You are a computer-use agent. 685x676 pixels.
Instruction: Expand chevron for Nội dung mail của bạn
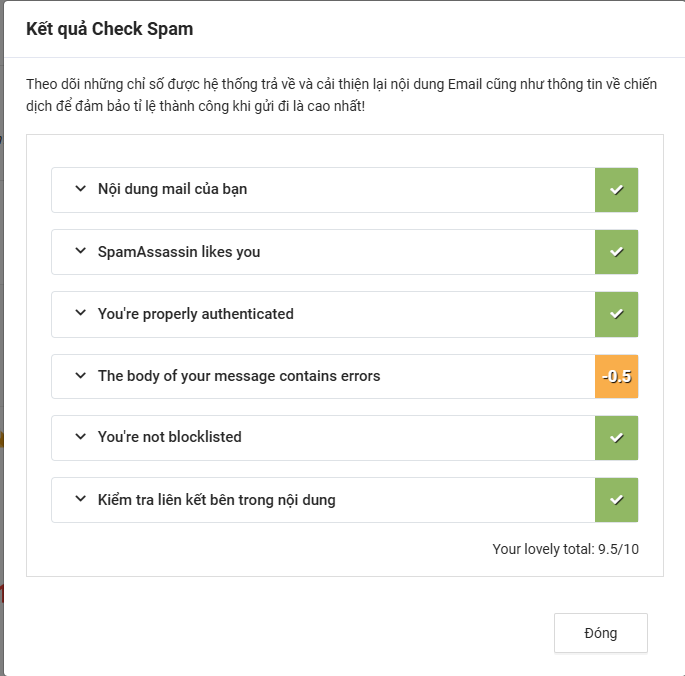(x=80, y=189)
